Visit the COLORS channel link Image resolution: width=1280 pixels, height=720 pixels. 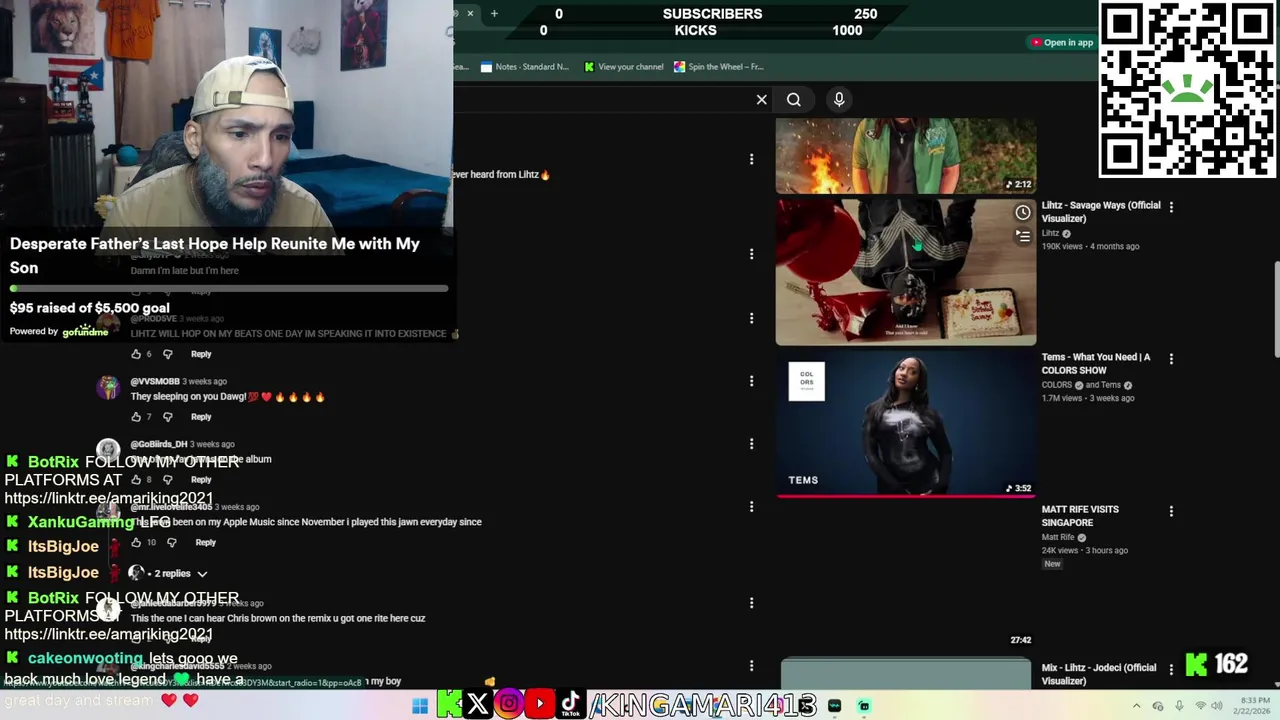click(1057, 385)
